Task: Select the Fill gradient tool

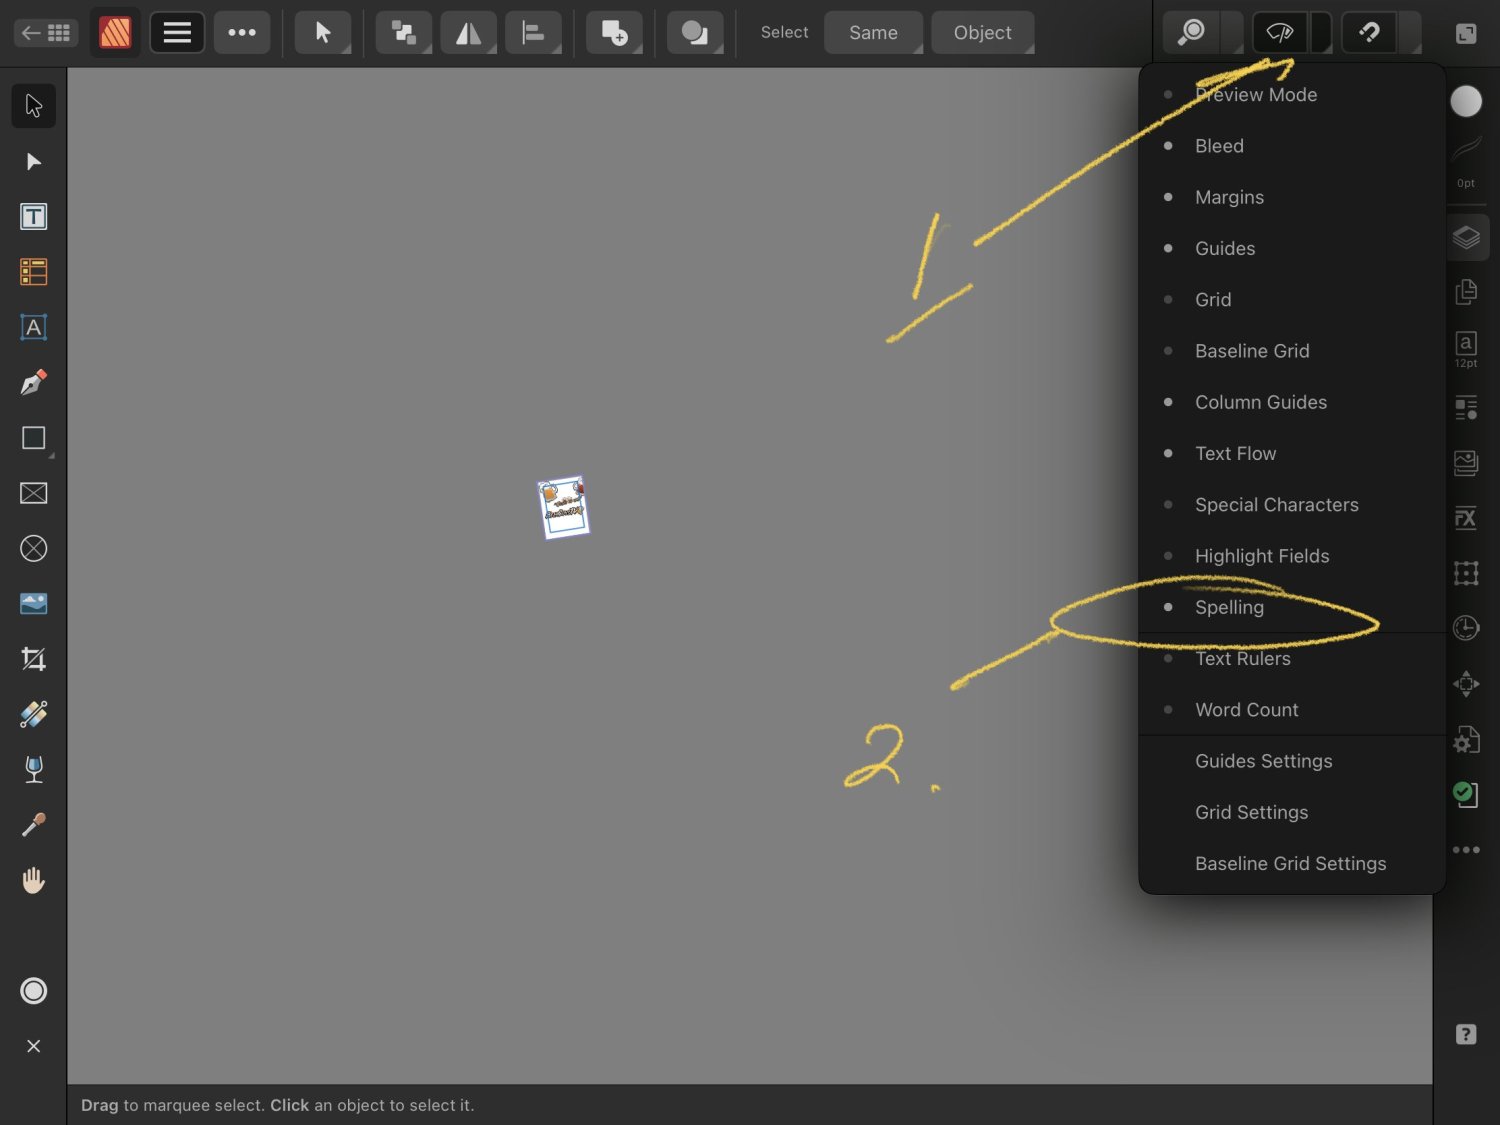Action: point(33,714)
